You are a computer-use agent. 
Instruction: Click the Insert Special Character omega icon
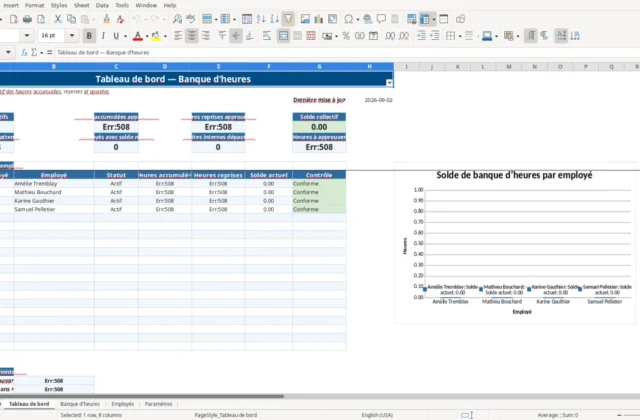tap(349, 19)
